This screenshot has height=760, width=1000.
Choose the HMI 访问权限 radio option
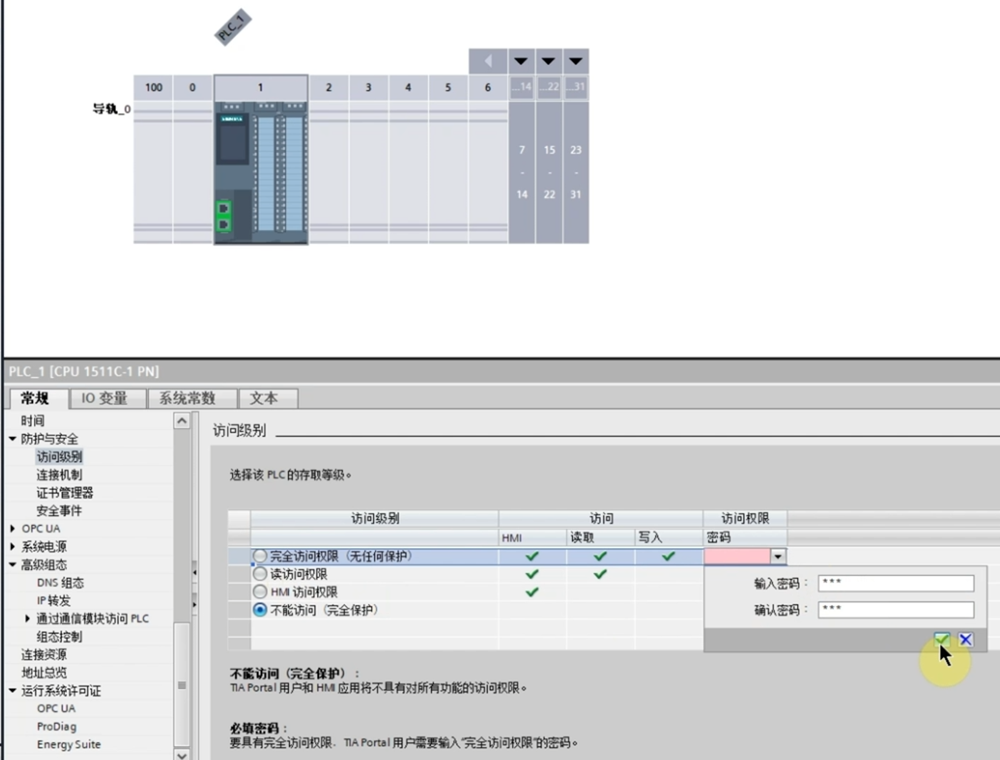click(261, 592)
